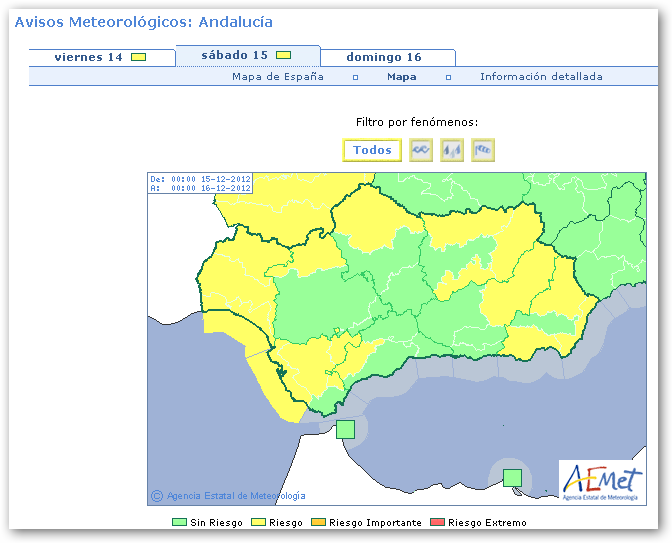The width and height of the screenshot is (672, 543).
Task: Click the Ceuta green square marker
Action: tap(345, 429)
